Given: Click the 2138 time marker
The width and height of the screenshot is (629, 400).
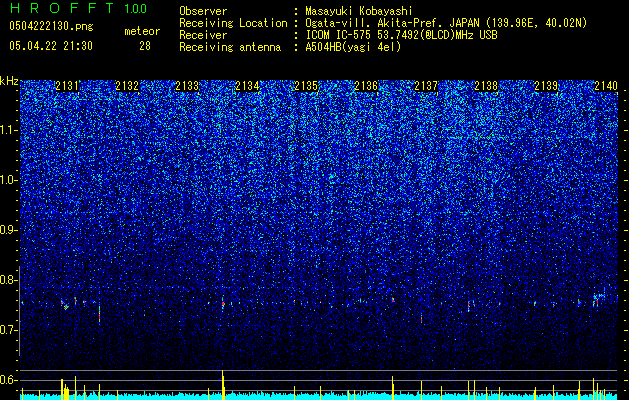Looking at the screenshot, I should (486, 85).
